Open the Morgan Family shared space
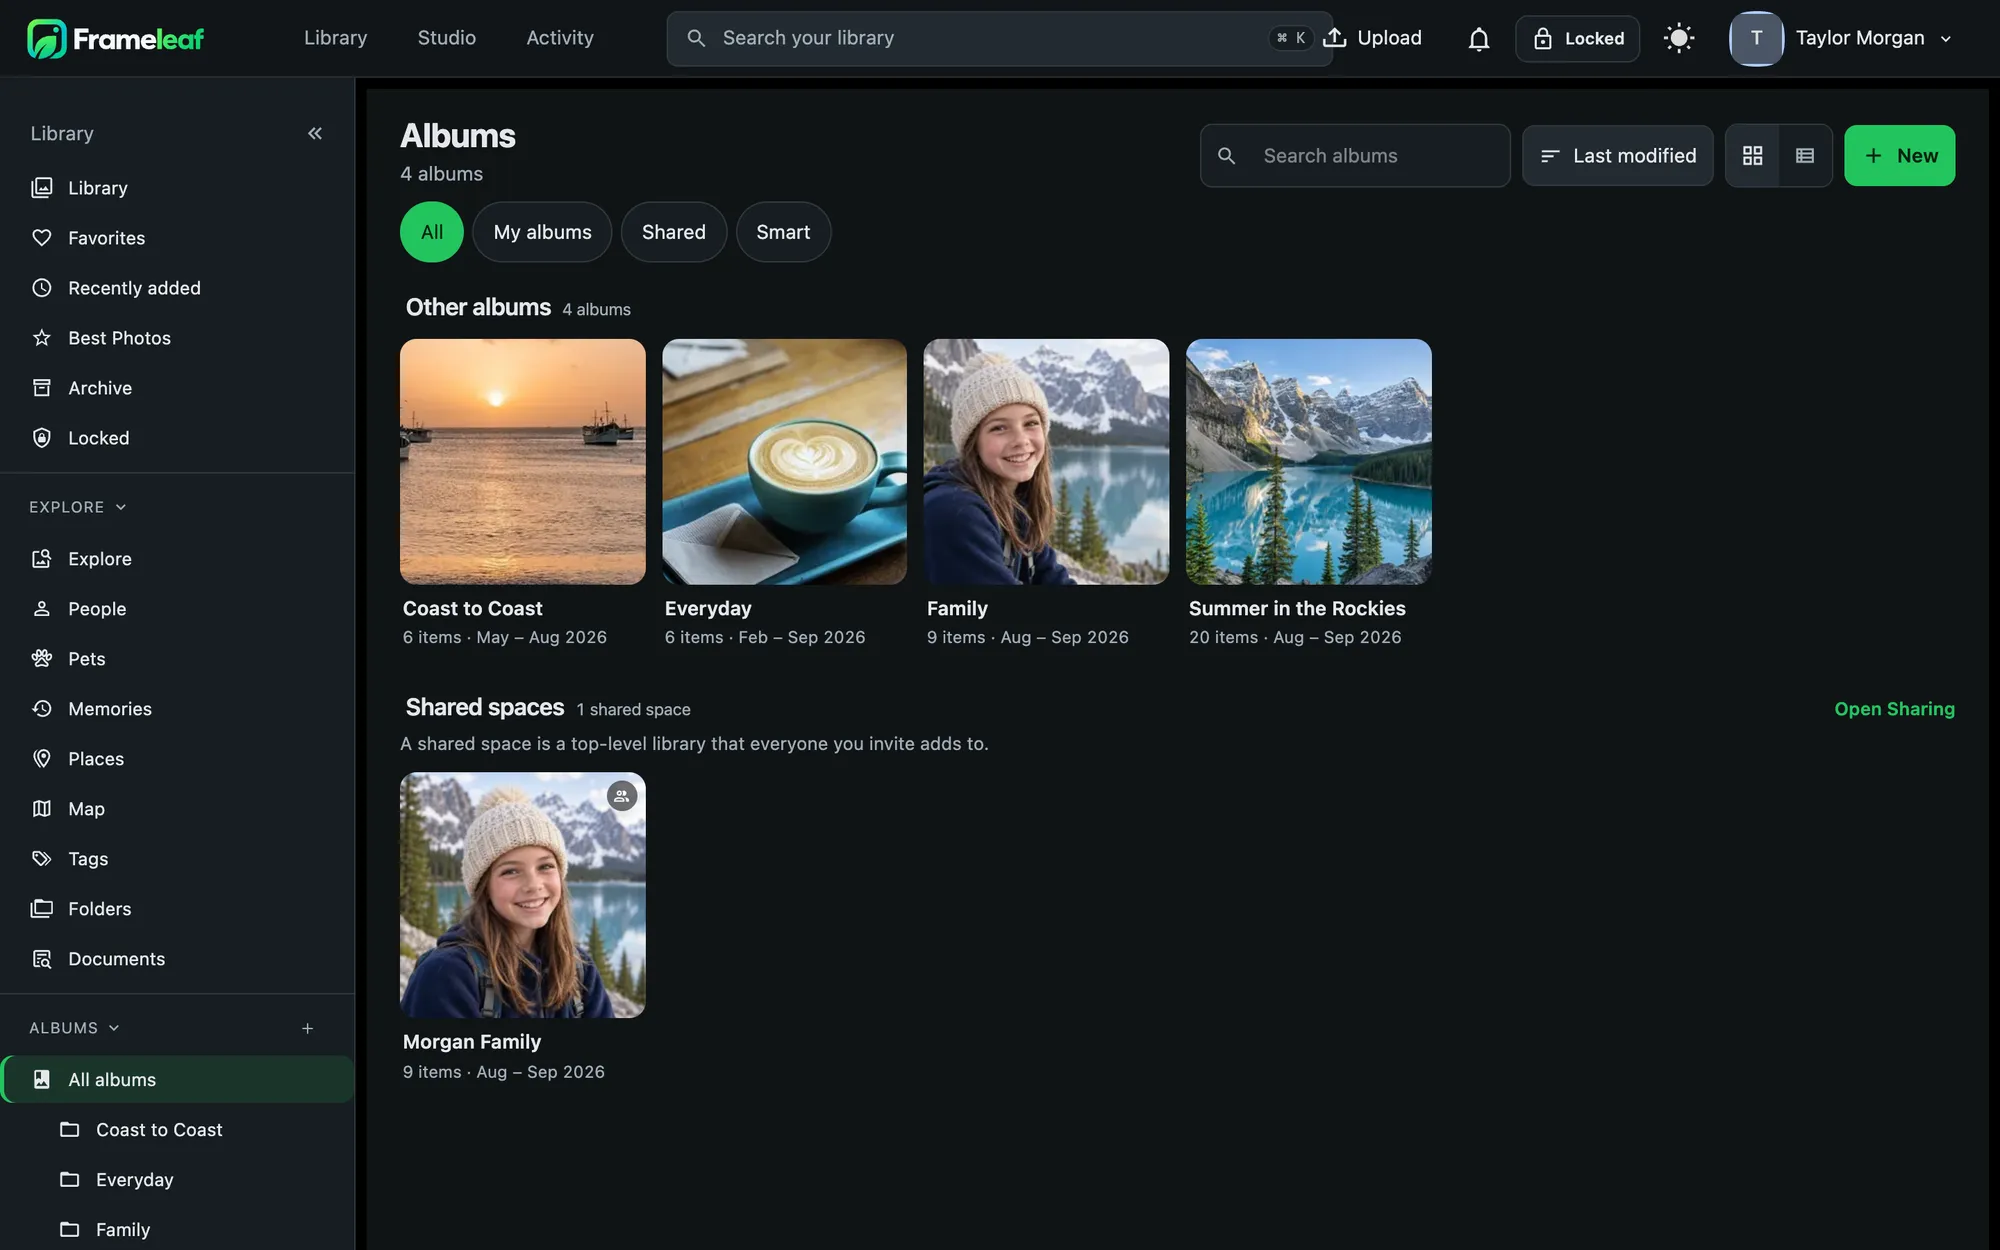Image resolution: width=2000 pixels, height=1250 pixels. 523,895
